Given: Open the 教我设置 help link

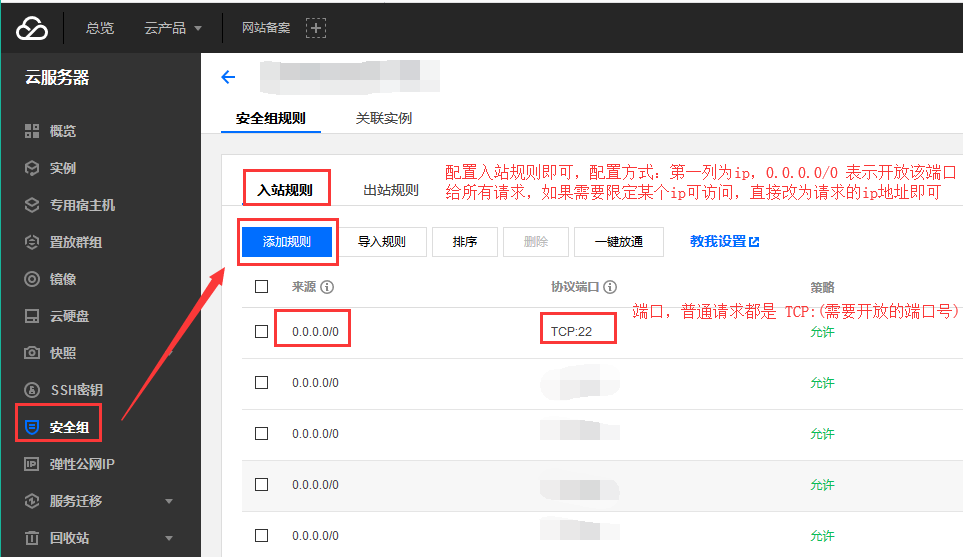Looking at the screenshot, I should click(718, 241).
